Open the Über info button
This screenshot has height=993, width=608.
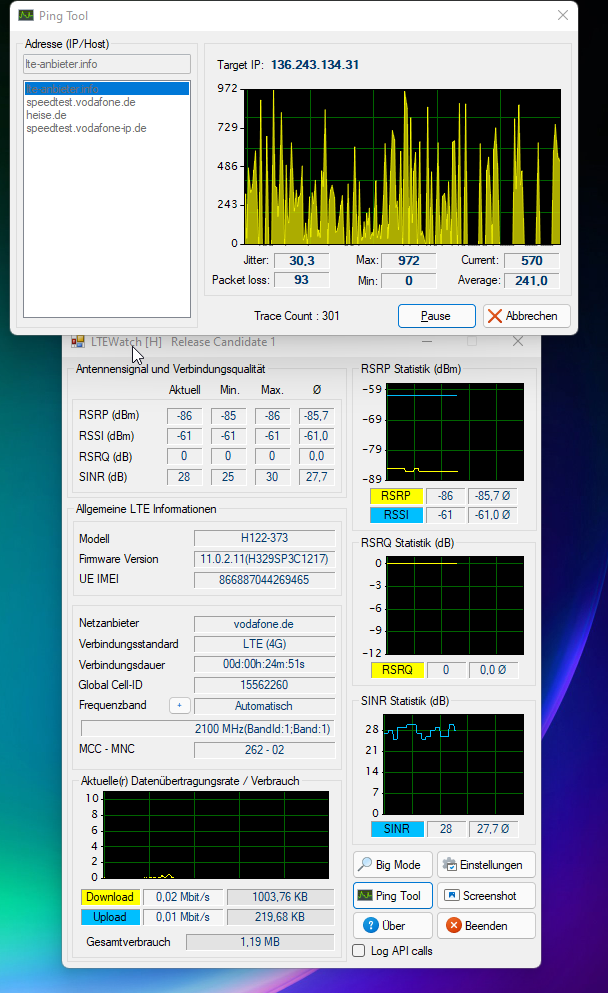(x=393, y=925)
